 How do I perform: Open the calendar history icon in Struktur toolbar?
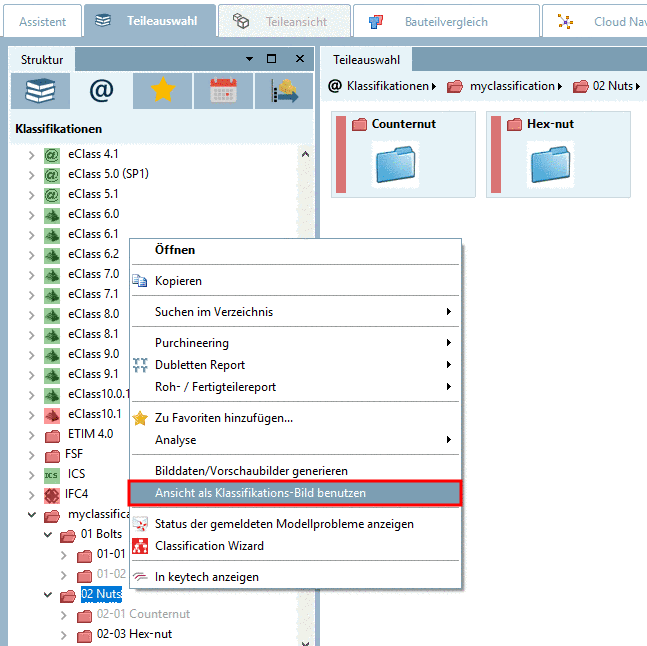(x=223, y=91)
